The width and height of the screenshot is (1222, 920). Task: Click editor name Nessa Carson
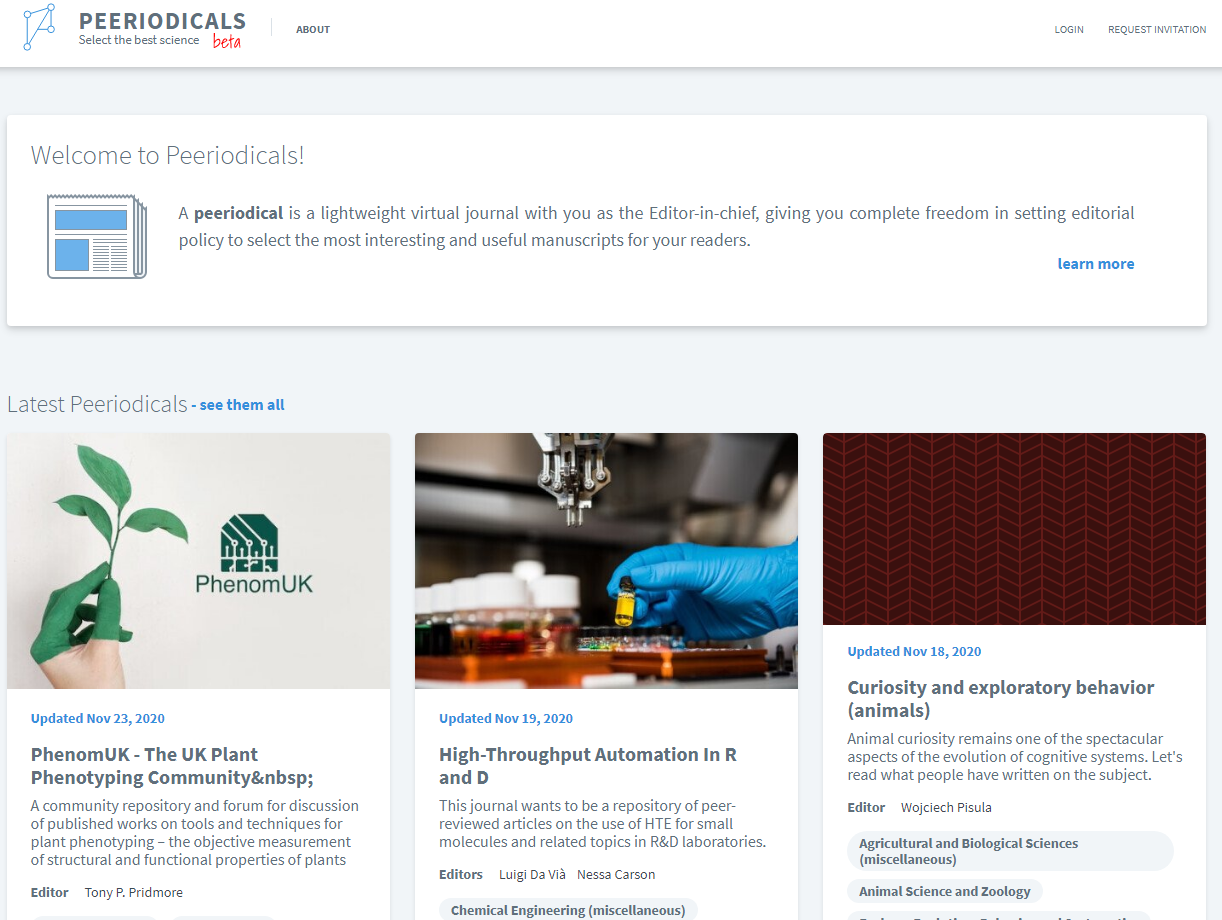[x=616, y=874]
